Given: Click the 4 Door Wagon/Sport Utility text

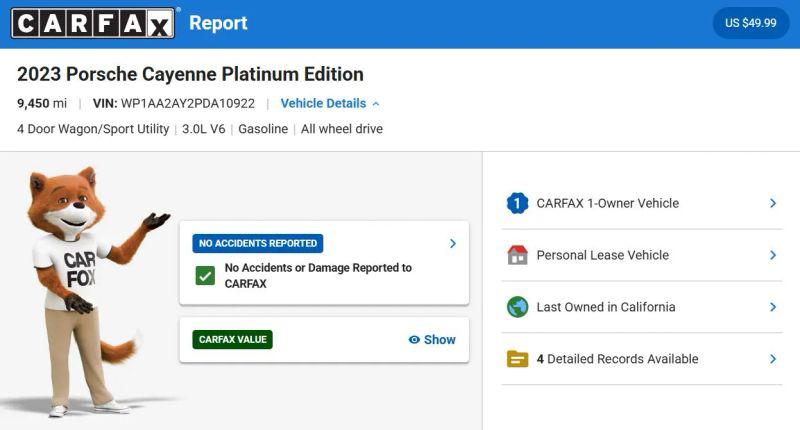Looking at the screenshot, I should pos(93,129).
